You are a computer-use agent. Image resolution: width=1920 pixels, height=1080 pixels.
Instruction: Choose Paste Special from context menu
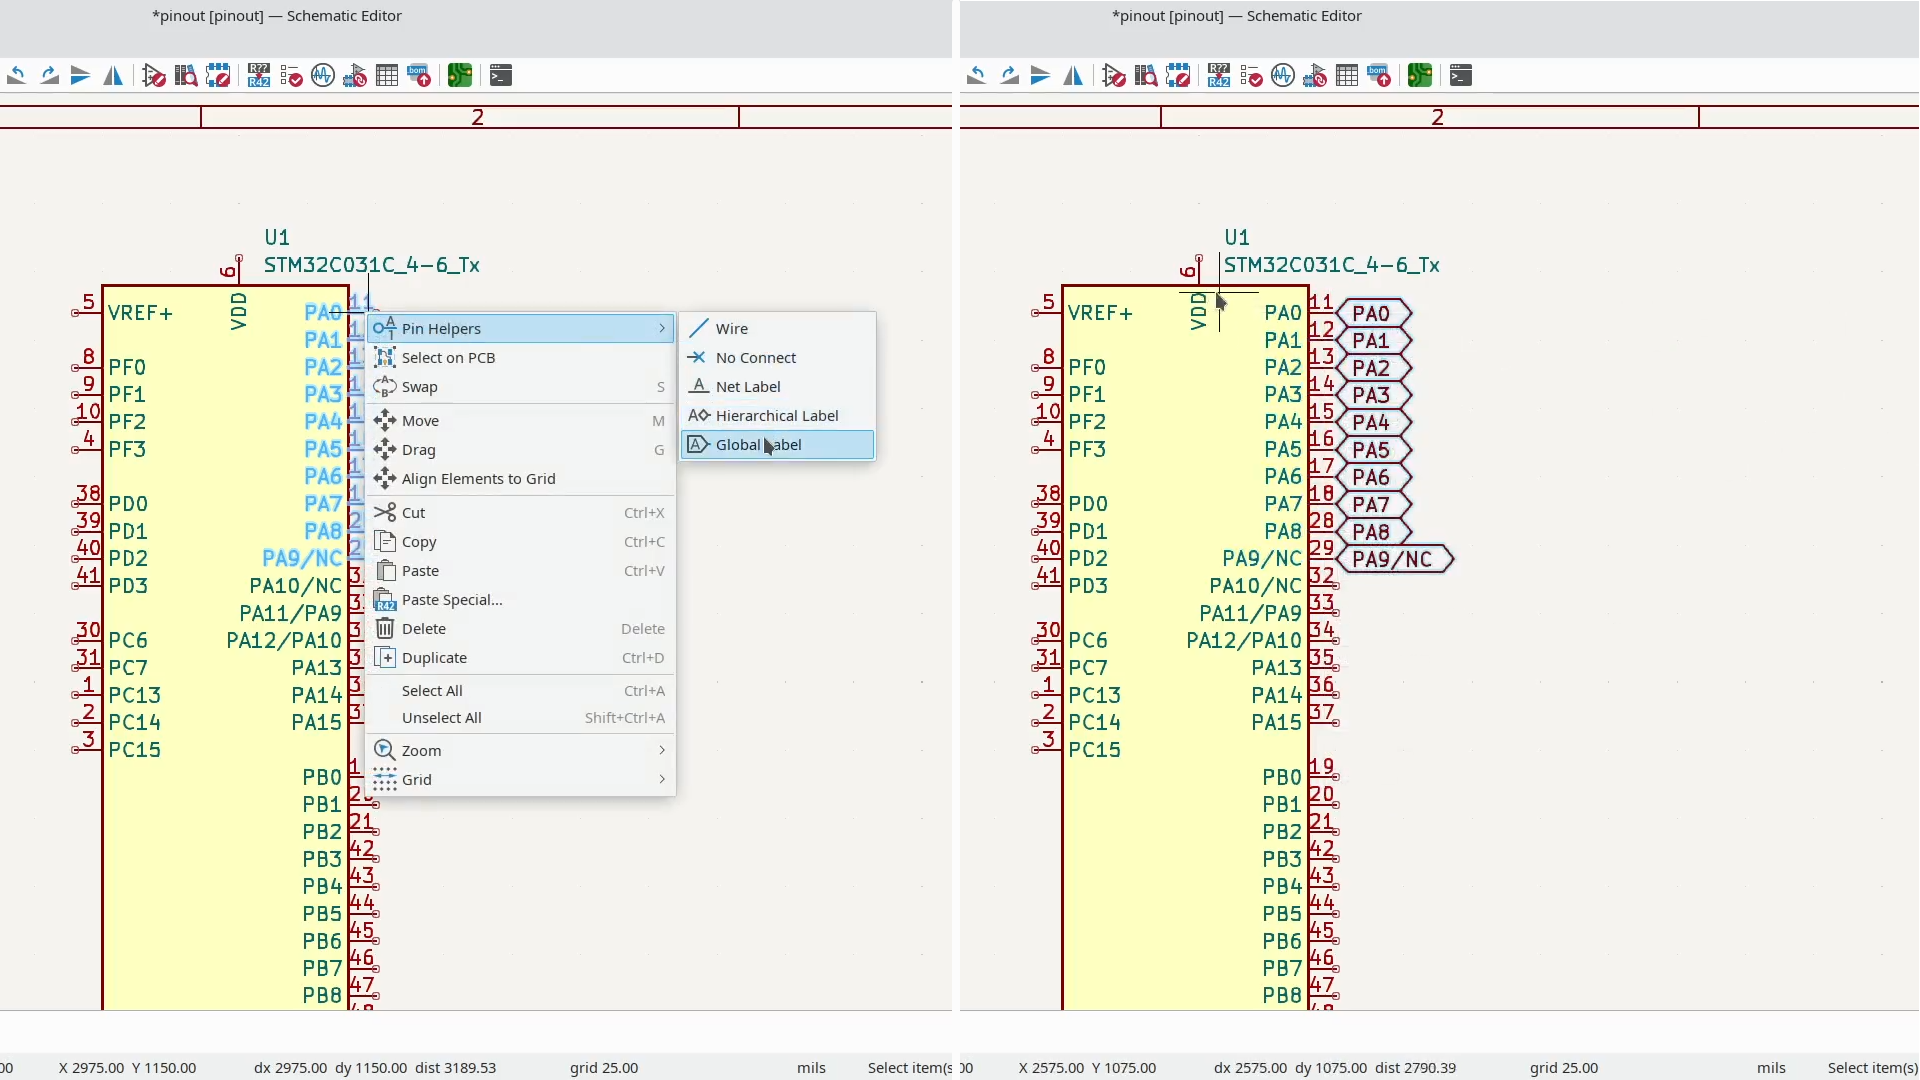451,599
